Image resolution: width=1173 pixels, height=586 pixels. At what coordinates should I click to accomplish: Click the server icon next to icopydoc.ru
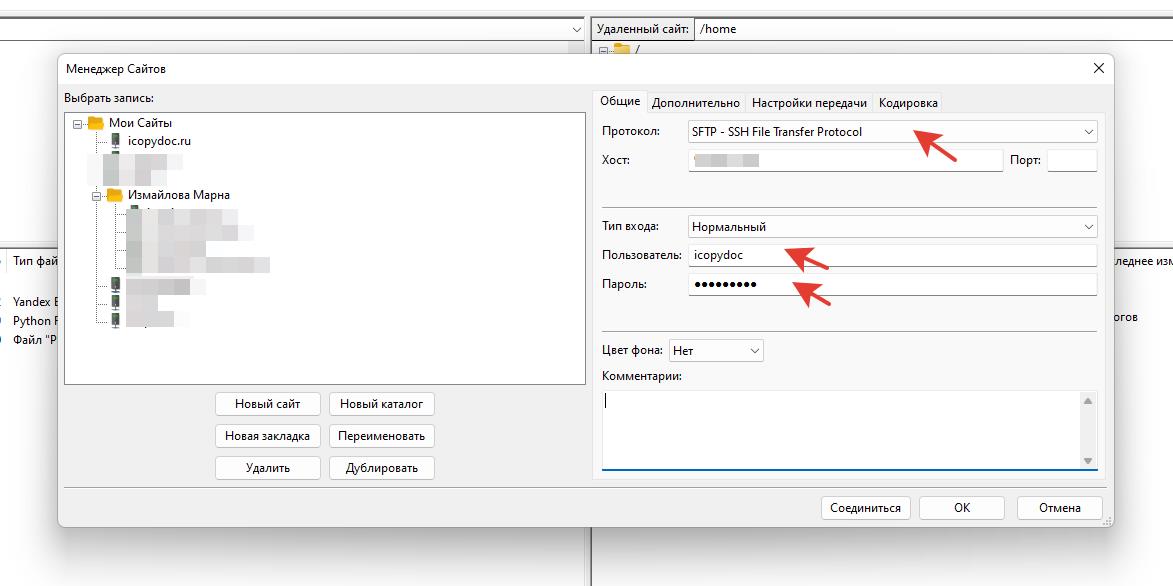116,141
